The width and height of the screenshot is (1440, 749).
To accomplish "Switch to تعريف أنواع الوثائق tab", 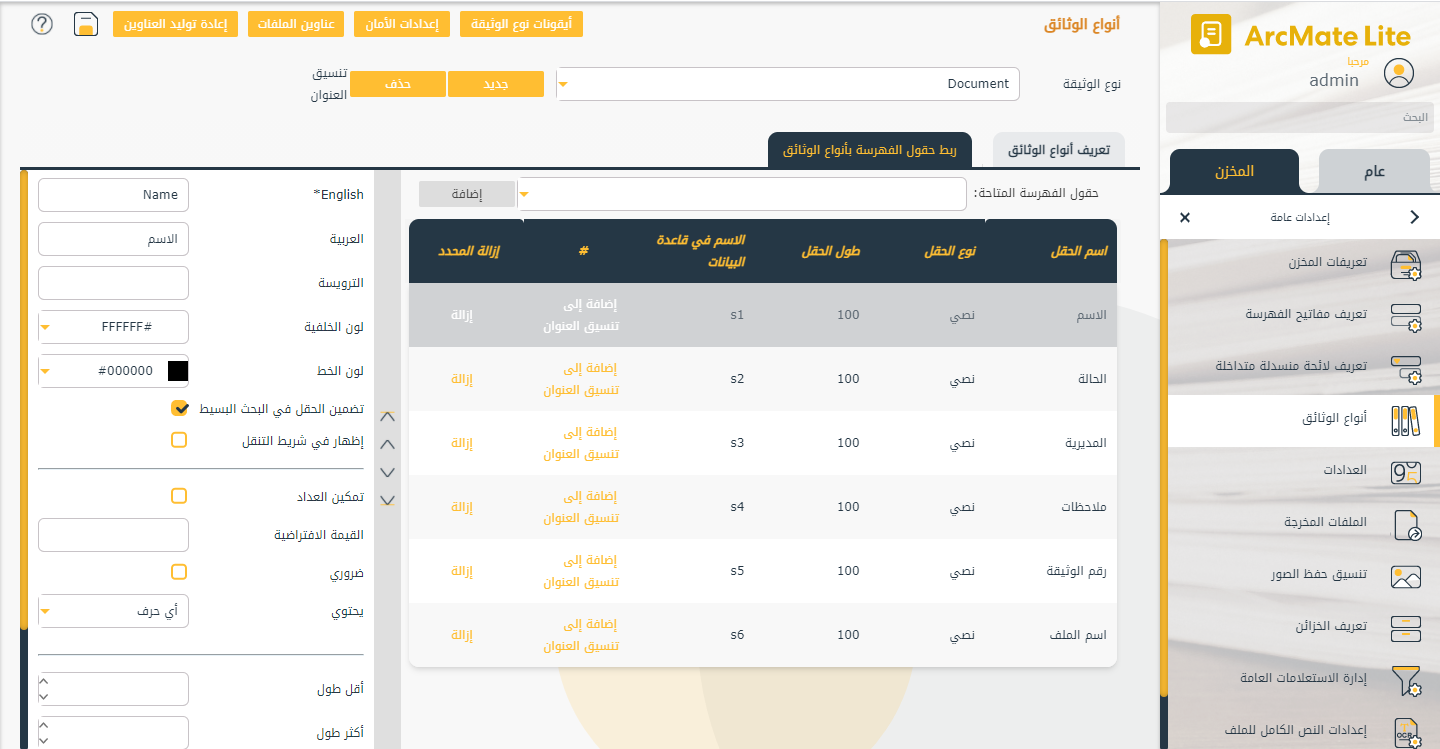I will pos(1058,150).
